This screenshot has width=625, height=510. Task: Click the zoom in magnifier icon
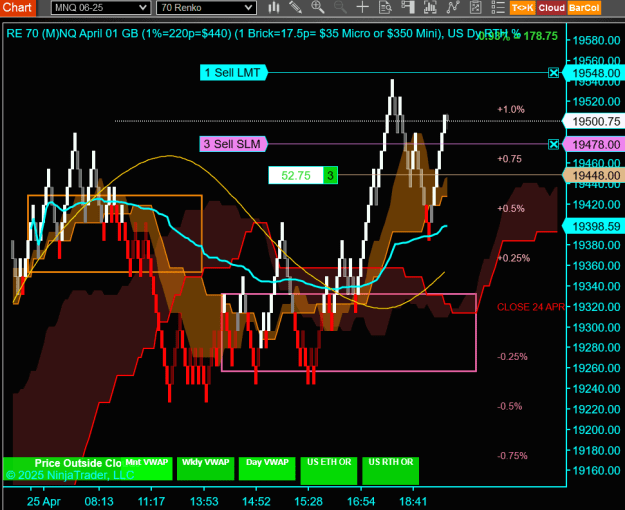click(x=318, y=7)
